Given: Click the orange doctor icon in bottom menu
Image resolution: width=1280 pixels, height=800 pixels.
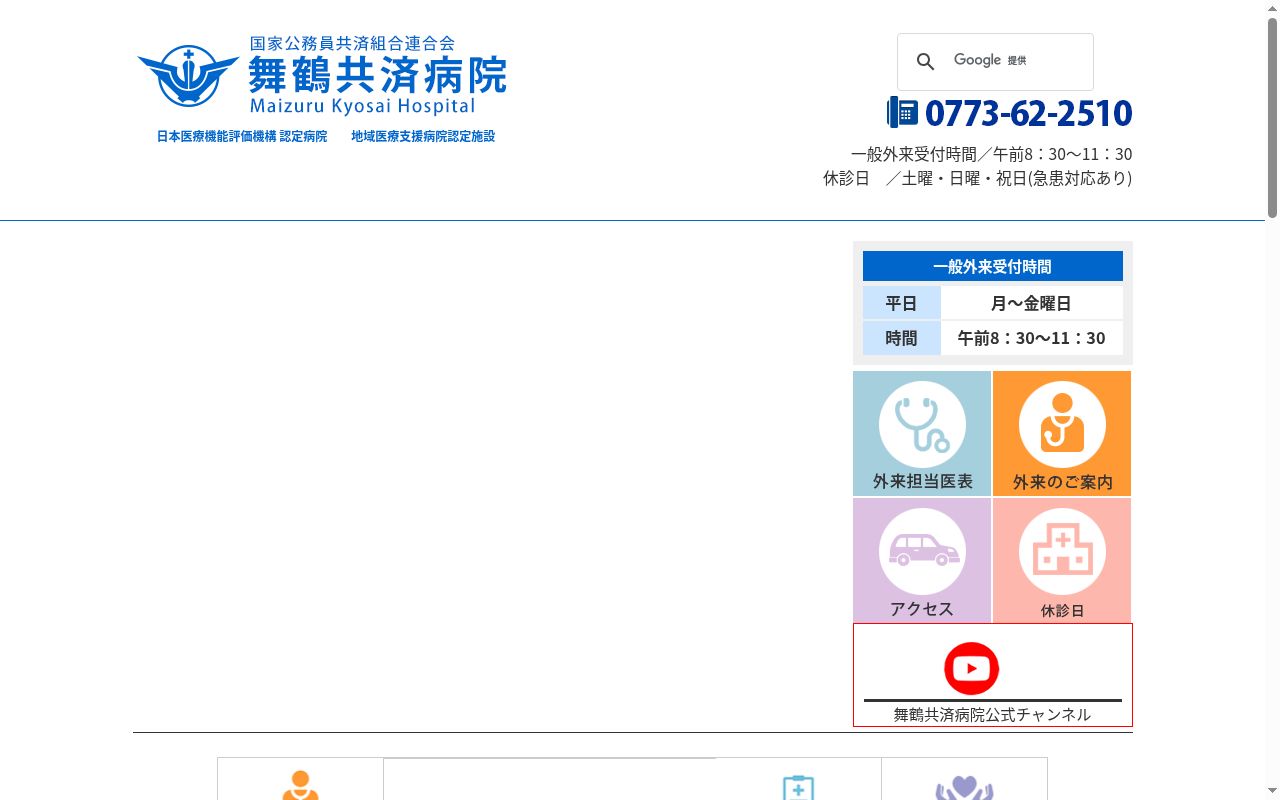Looking at the screenshot, I should 300,785.
